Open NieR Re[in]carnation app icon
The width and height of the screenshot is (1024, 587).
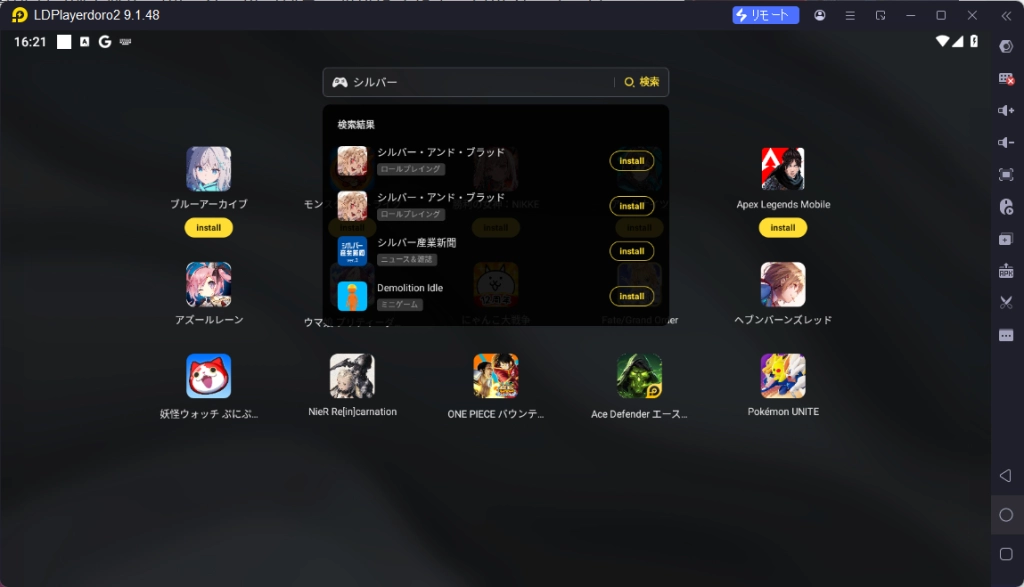pos(352,376)
